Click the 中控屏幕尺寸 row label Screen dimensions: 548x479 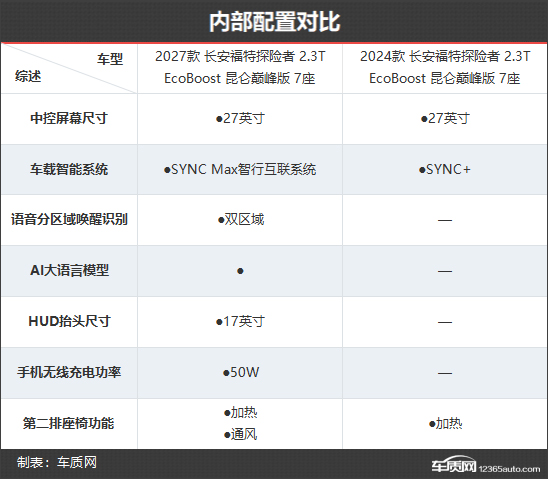click(x=69, y=118)
